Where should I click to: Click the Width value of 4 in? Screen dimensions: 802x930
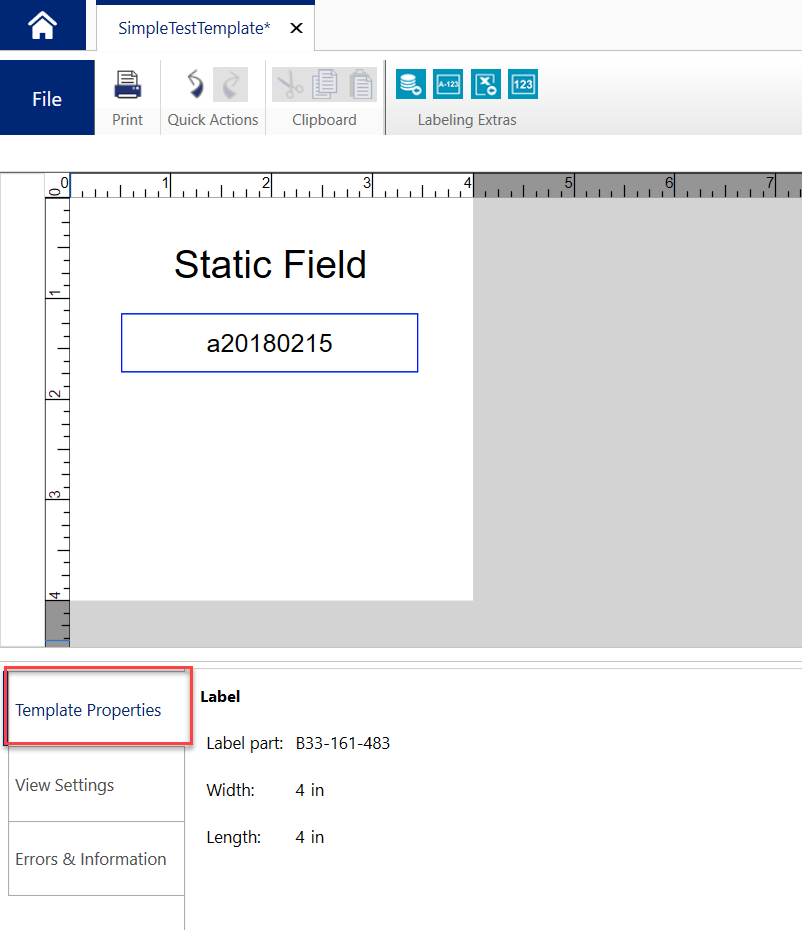(x=310, y=790)
